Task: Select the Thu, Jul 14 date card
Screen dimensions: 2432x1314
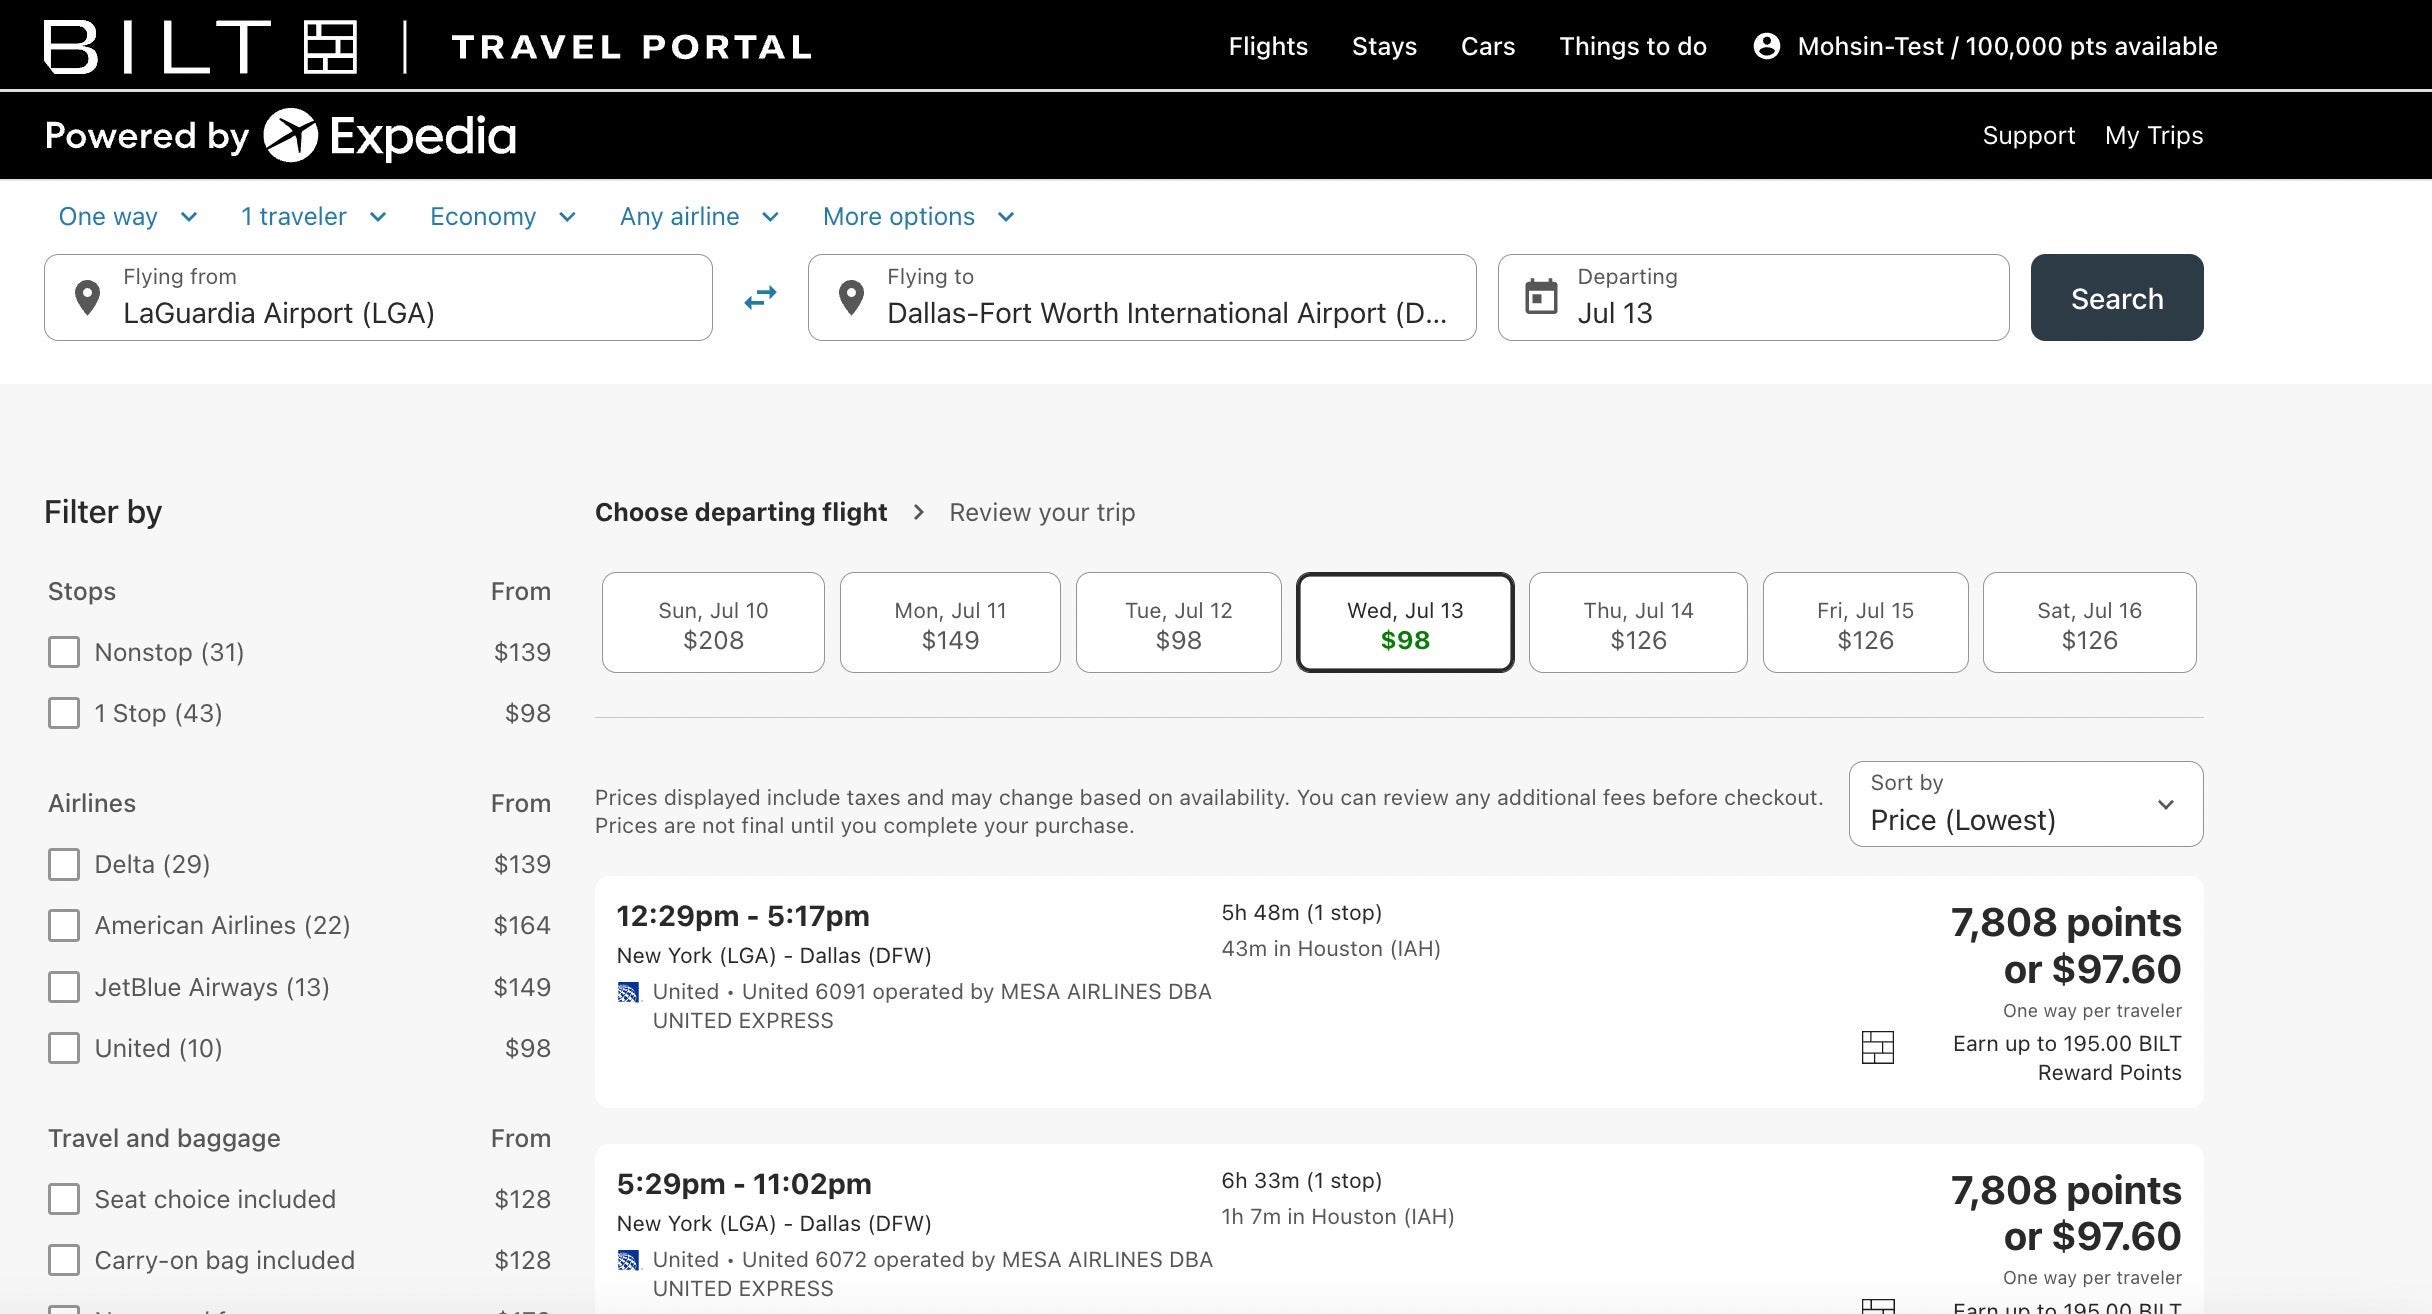Action: (x=1637, y=621)
